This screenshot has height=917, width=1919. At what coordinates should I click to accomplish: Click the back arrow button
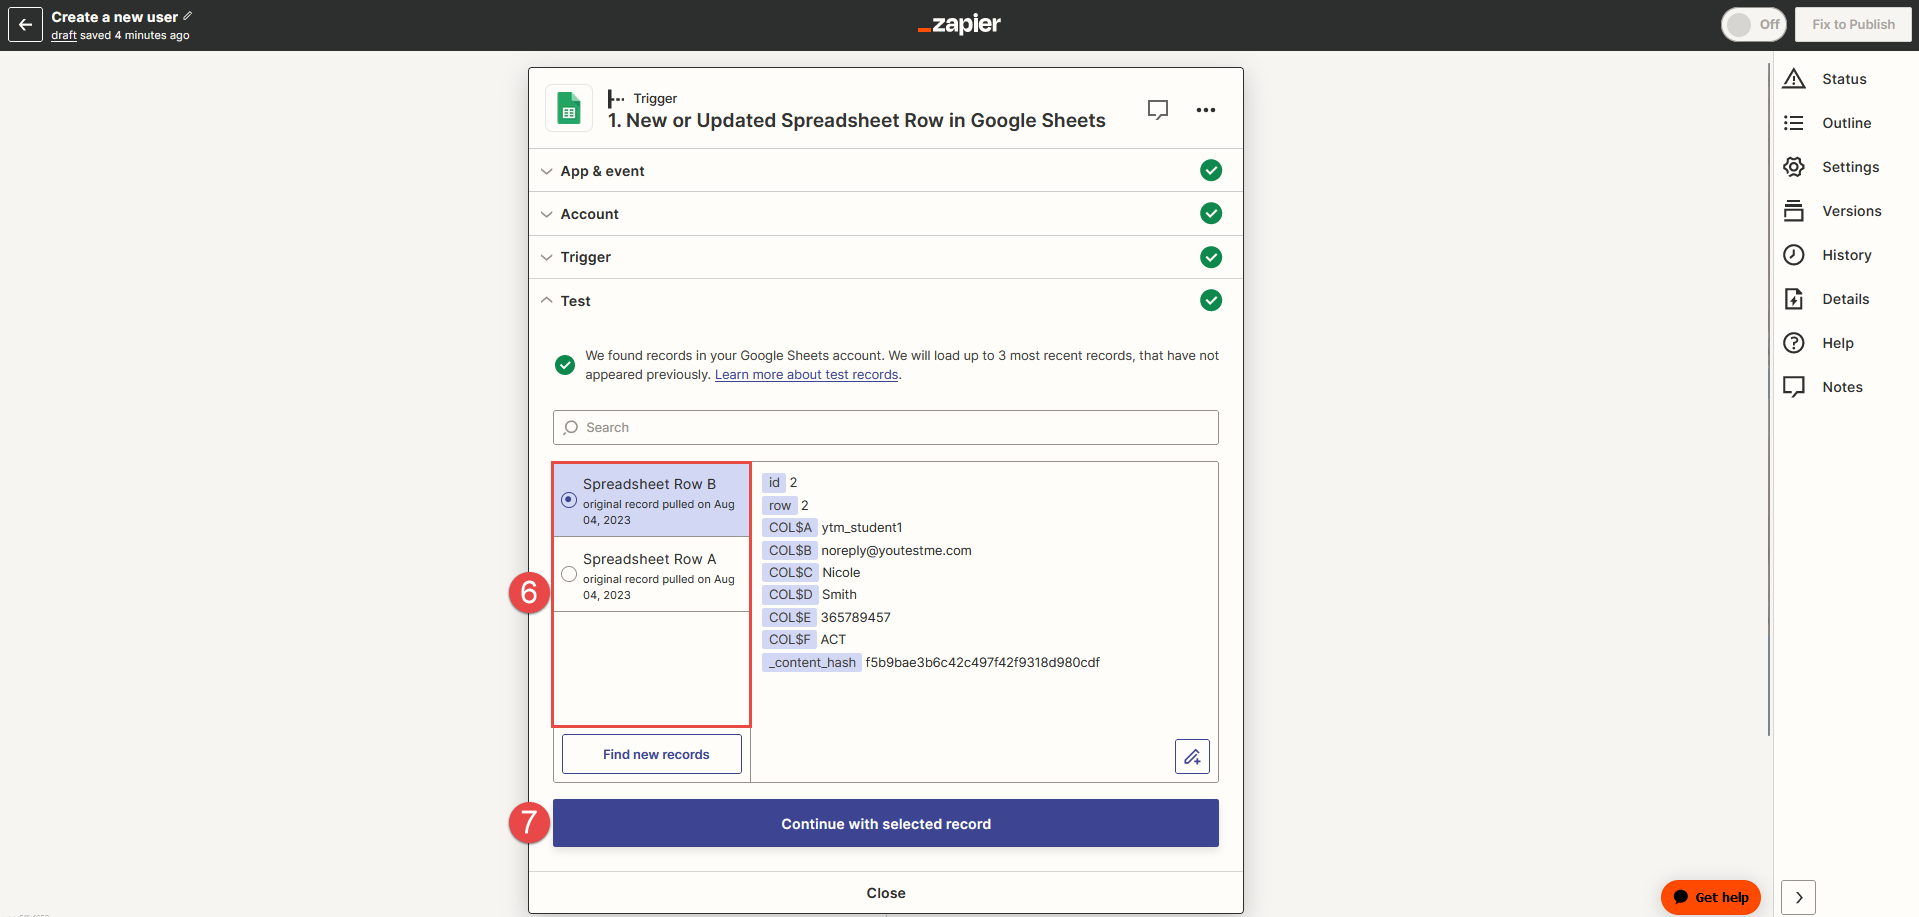pyautogui.click(x=25, y=25)
